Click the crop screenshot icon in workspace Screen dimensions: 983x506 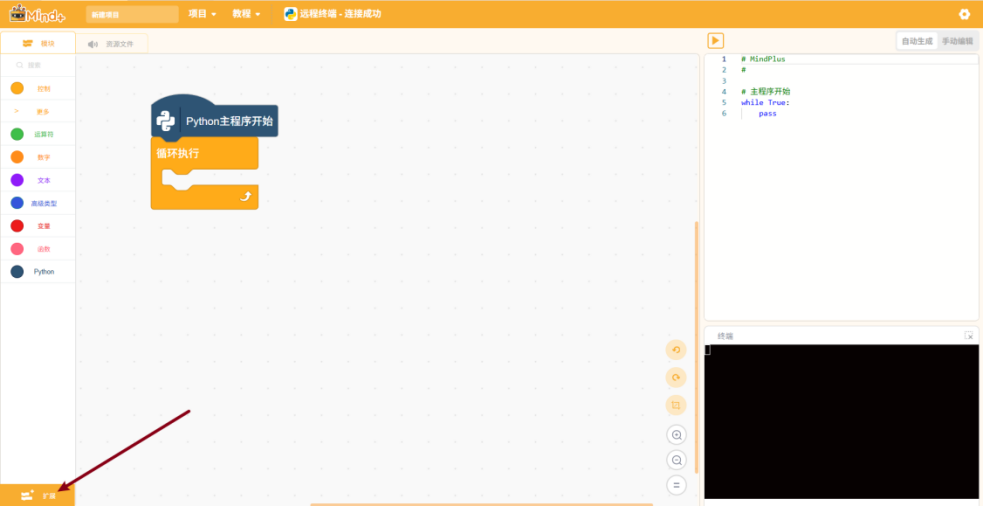point(676,405)
